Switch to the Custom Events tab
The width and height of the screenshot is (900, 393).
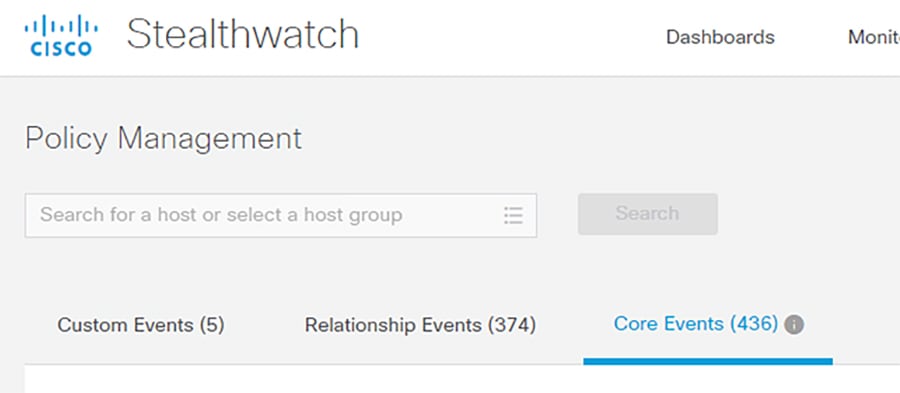pos(141,325)
